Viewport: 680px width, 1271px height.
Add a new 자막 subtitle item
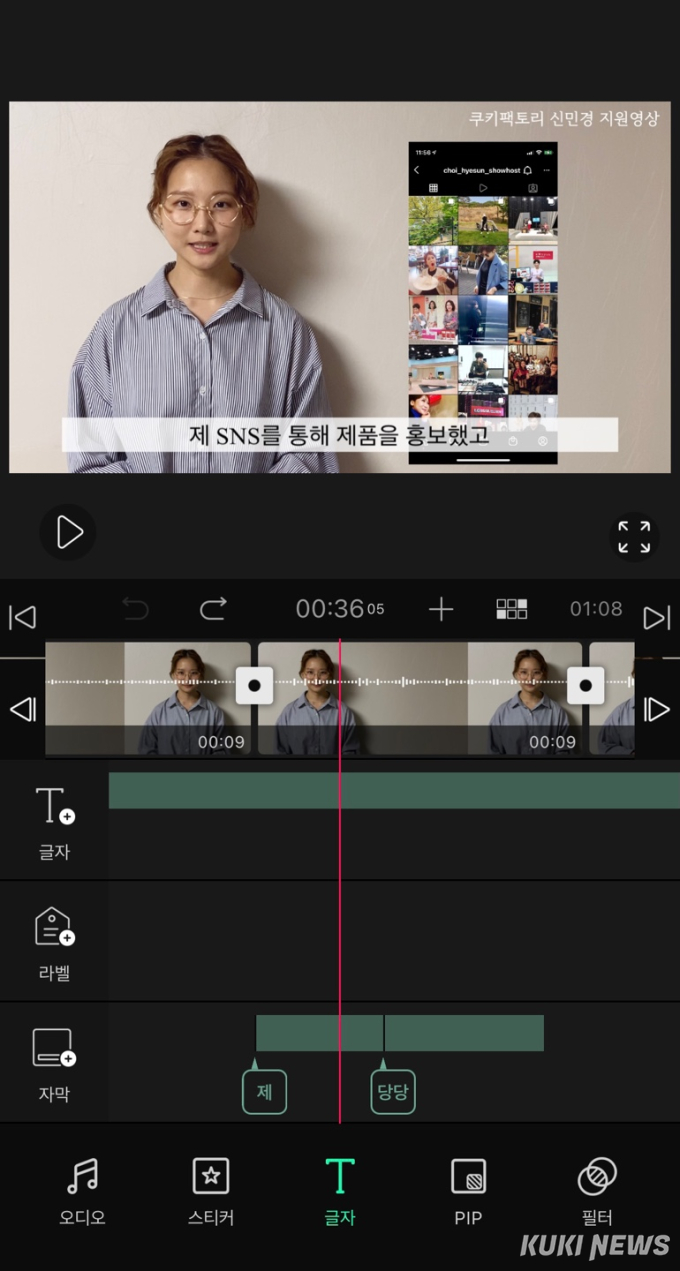[x=54, y=1064]
